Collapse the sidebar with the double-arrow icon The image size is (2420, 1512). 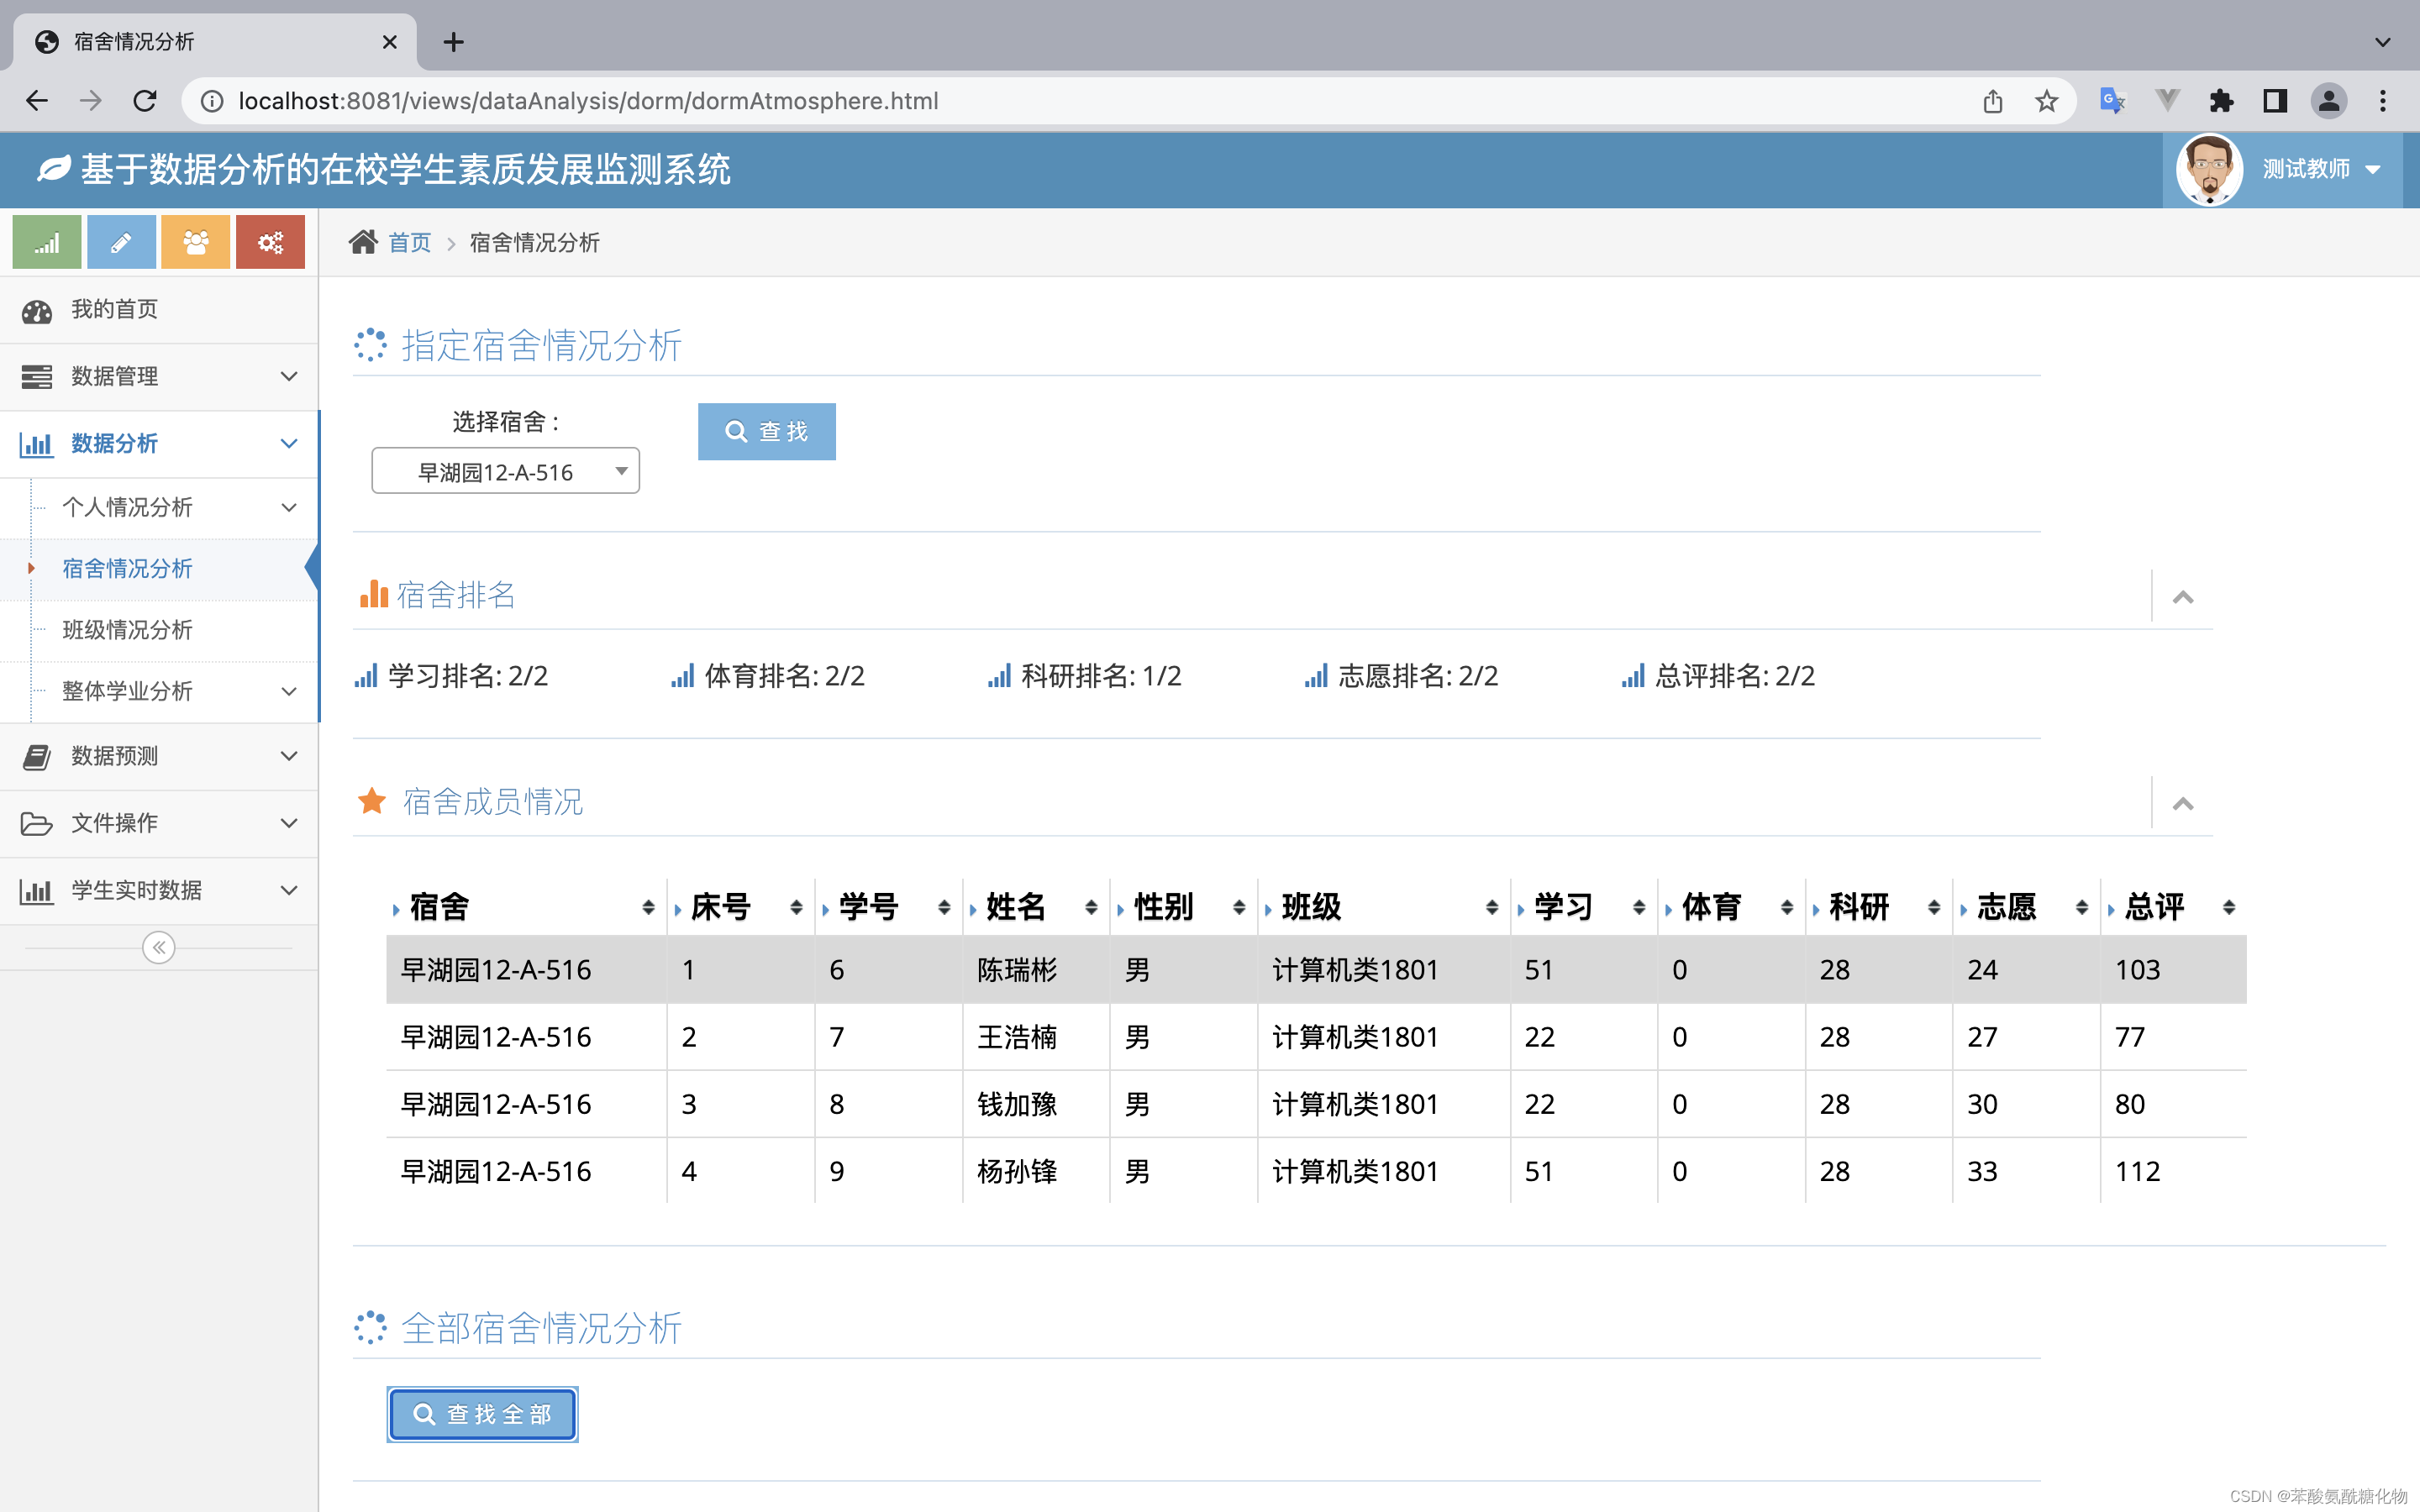(158, 947)
